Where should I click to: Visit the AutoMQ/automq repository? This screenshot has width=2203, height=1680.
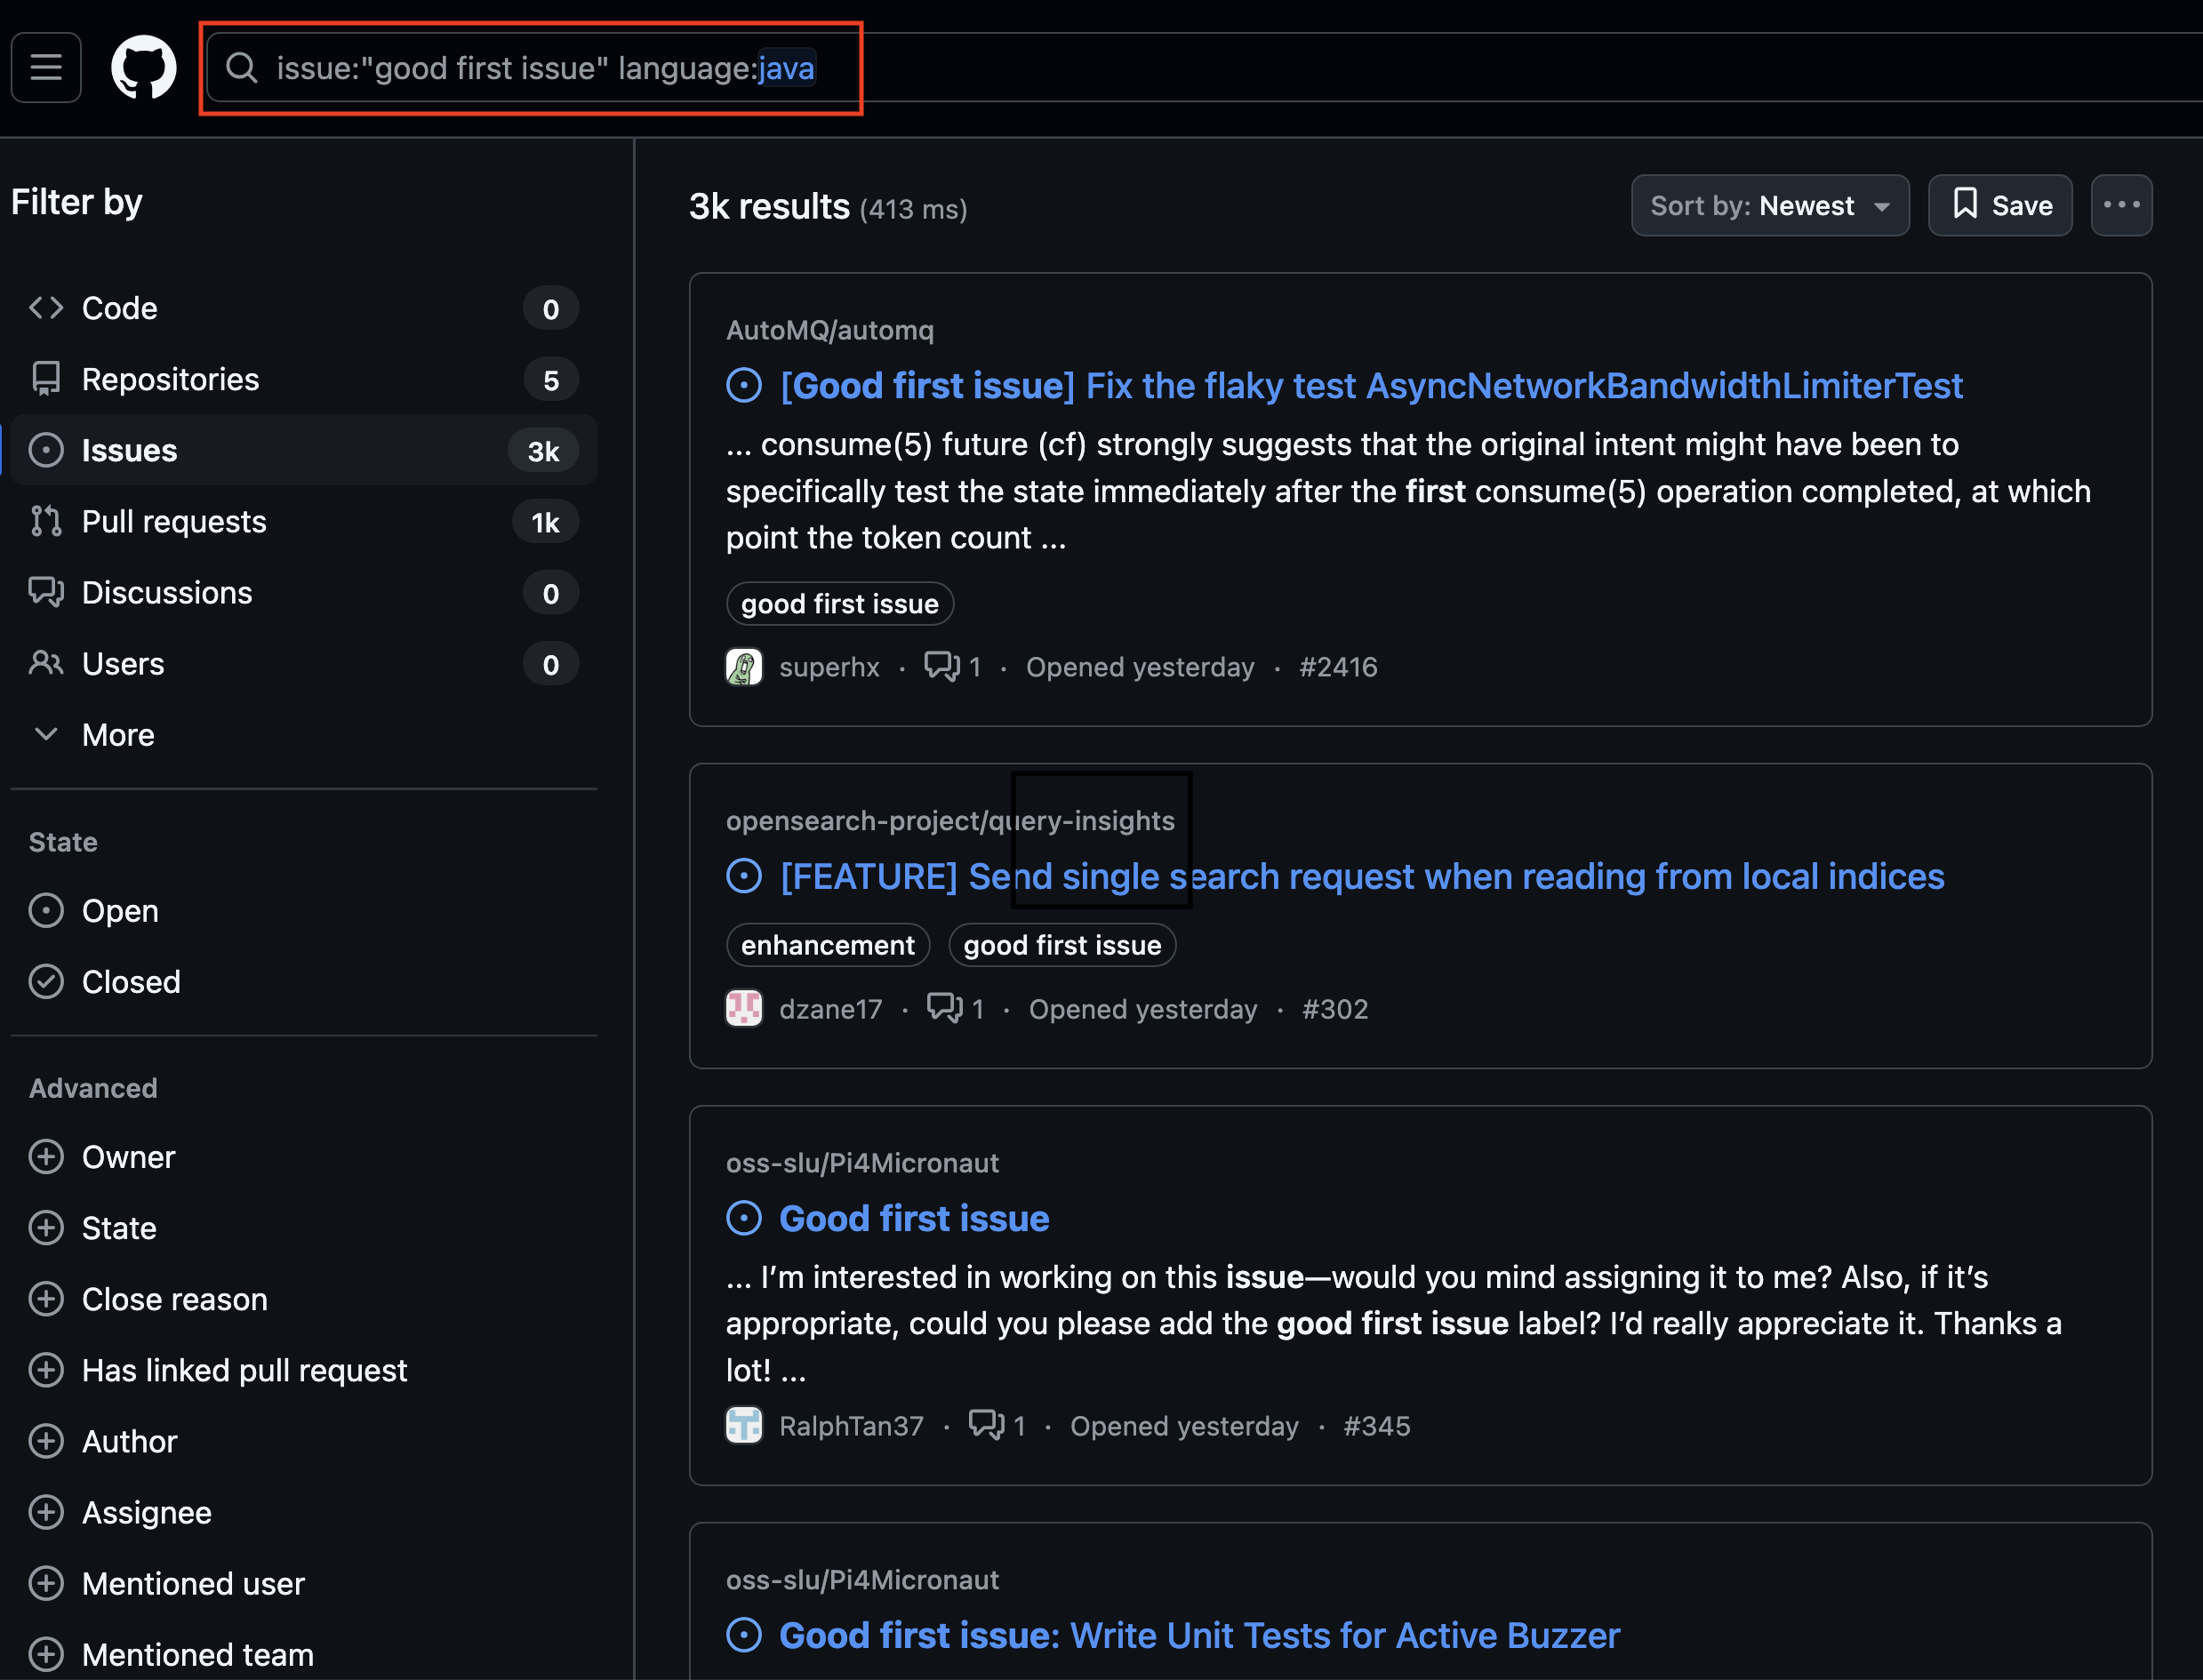(830, 330)
